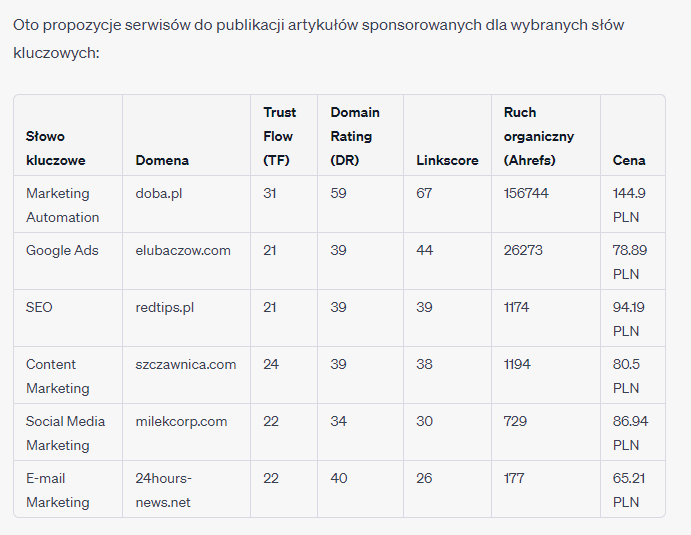The height and width of the screenshot is (535, 691).
Task: Click the Domena column header
Action: pos(162,160)
